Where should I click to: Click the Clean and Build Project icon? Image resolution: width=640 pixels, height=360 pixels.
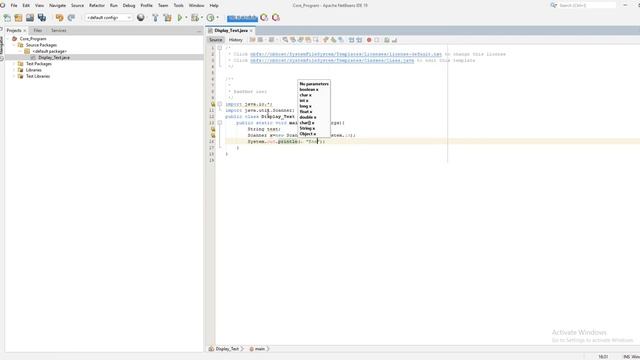coord(167,18)
